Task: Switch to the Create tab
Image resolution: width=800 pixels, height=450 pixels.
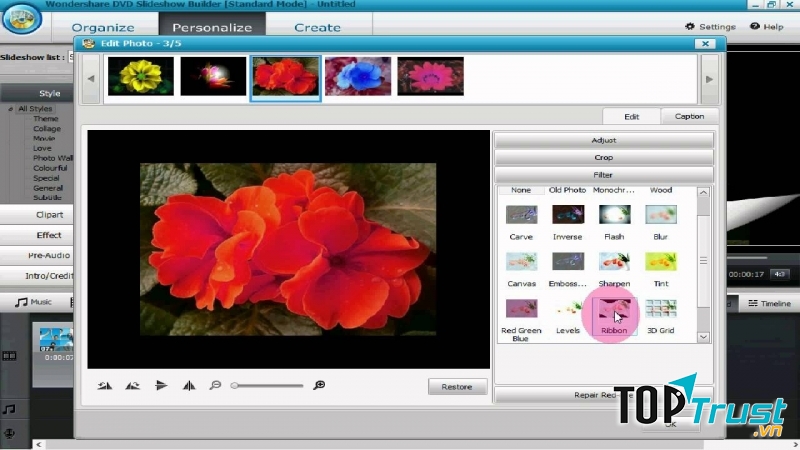Action: pyautogui.click(x=317, y=28)
